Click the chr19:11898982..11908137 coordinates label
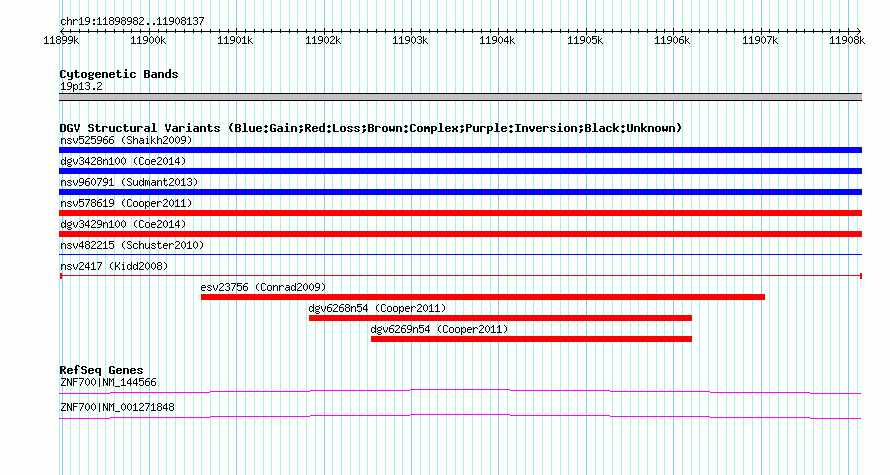The image size is (890, 475). 132,21
